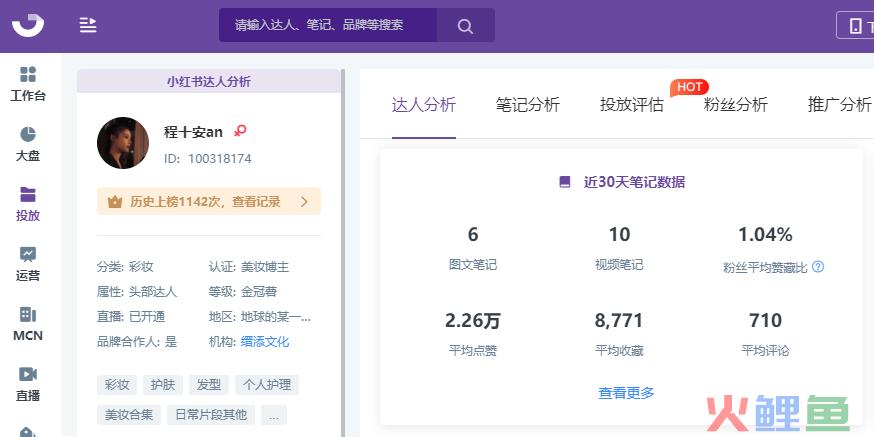This screenshot has height=437, width=874.
Task: Open 直播 in the sidebar
Action: tap(28, 384)
